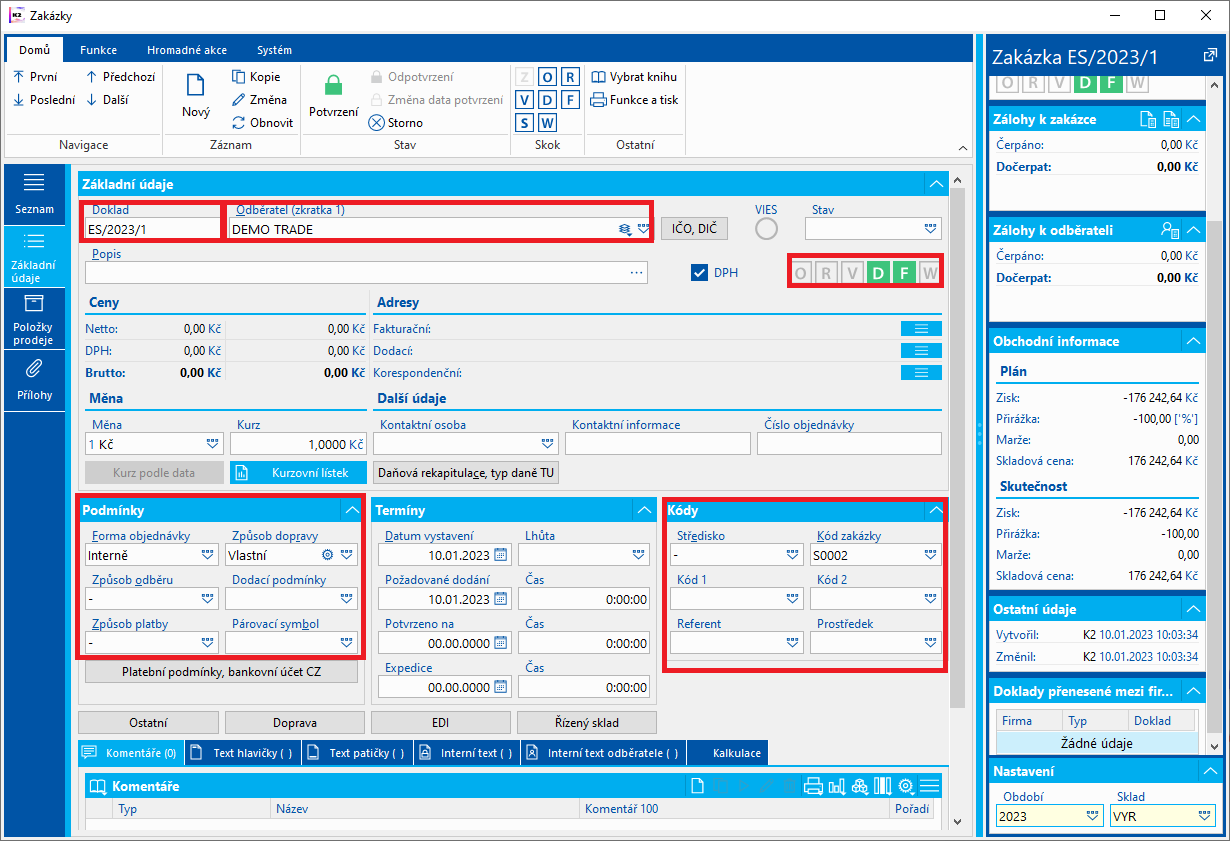
Task: Open calendar for Datum vystavení
Action: (x=501, y=555)
